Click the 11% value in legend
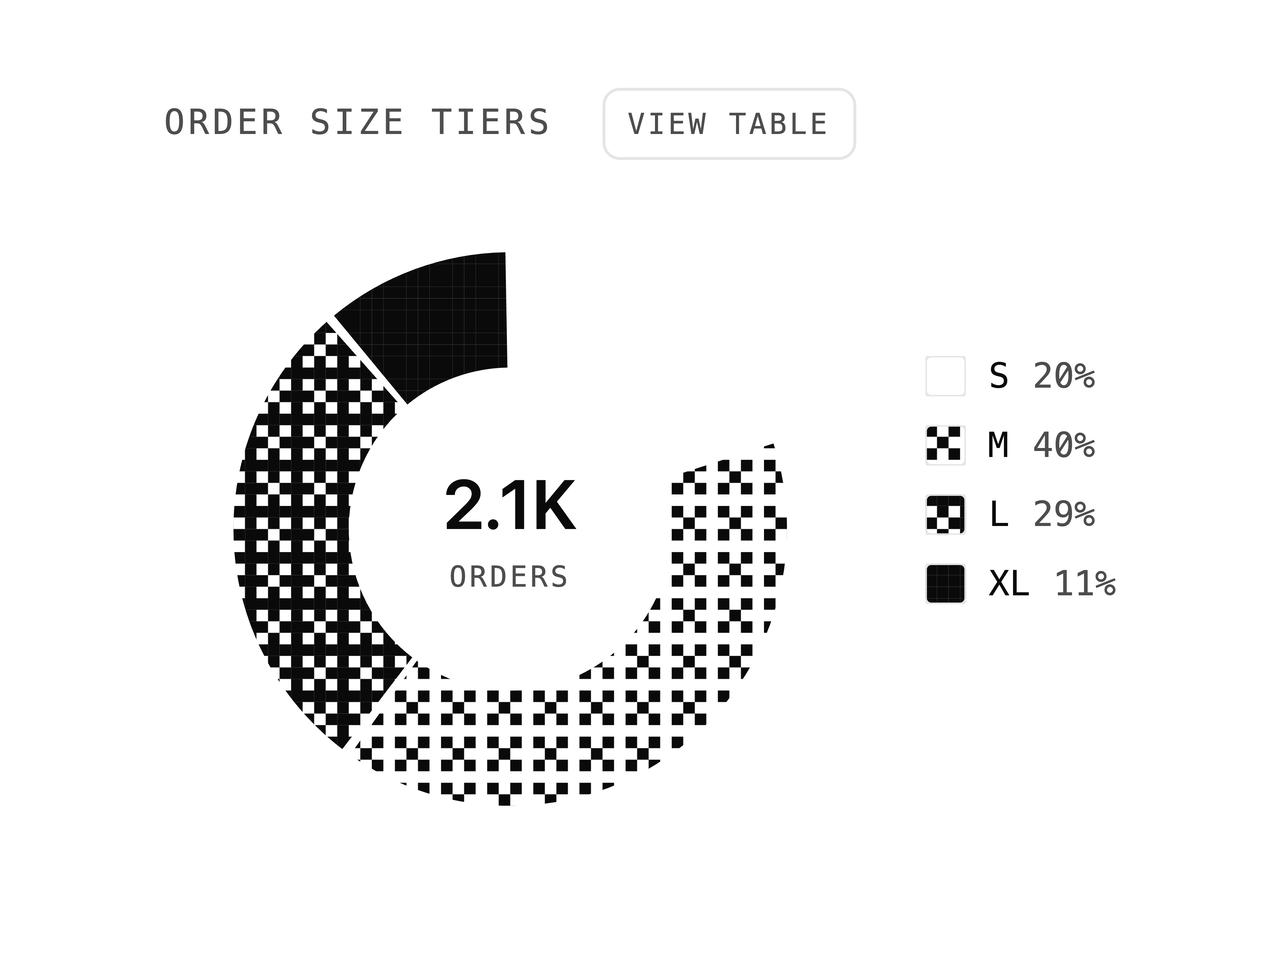Viewport: 1280px width, 960px height. [x=1085, y=583]
